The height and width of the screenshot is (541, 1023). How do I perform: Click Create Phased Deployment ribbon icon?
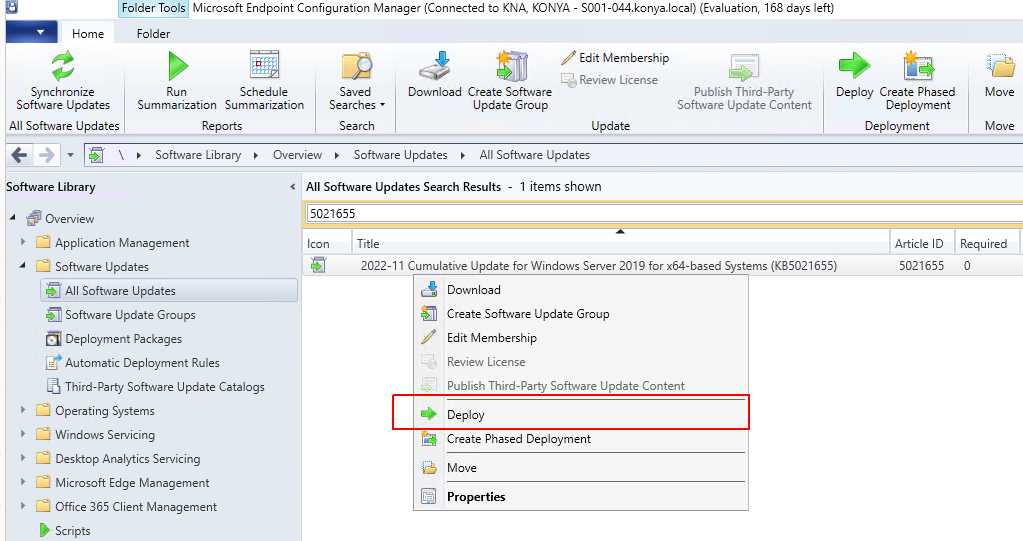(x=918, y=66)
